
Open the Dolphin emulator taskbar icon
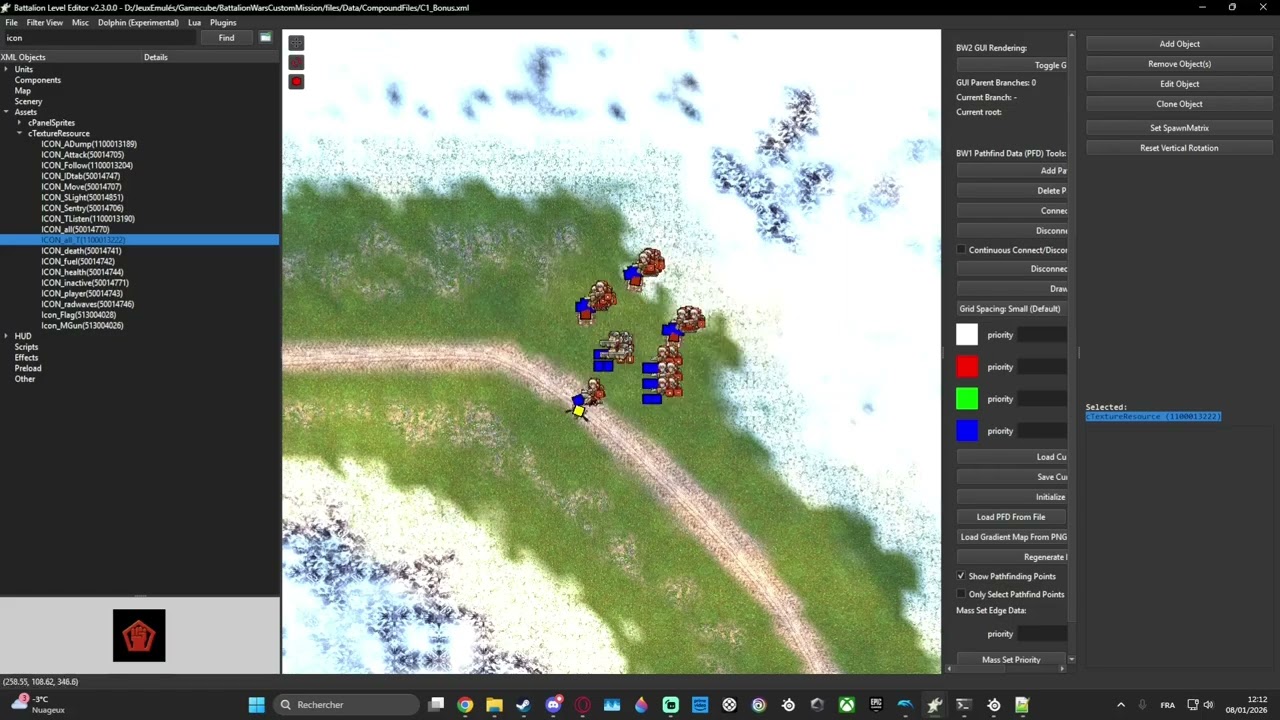coord(905,705)
